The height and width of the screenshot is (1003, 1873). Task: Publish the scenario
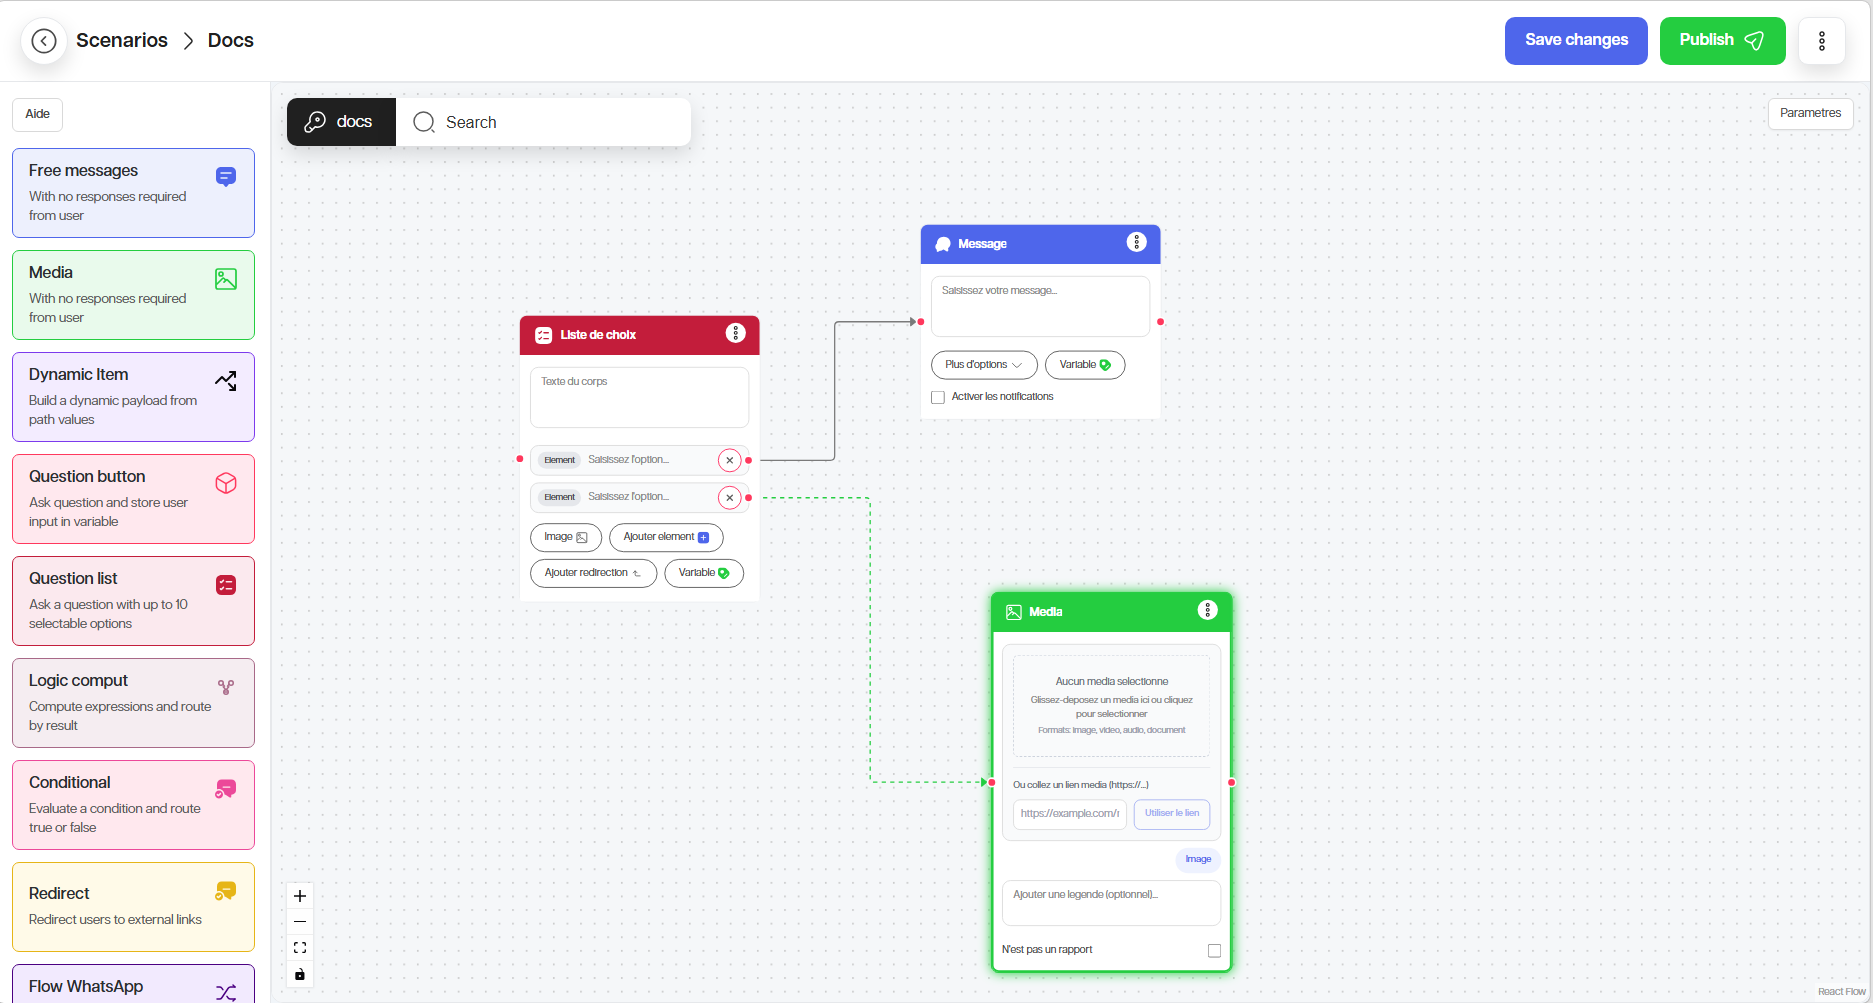[x=1721, y=41]
